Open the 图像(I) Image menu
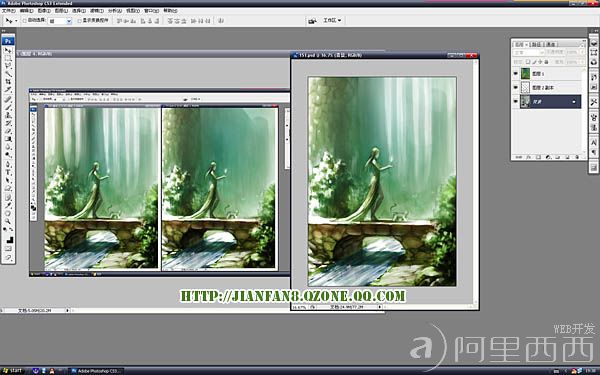 44,11
